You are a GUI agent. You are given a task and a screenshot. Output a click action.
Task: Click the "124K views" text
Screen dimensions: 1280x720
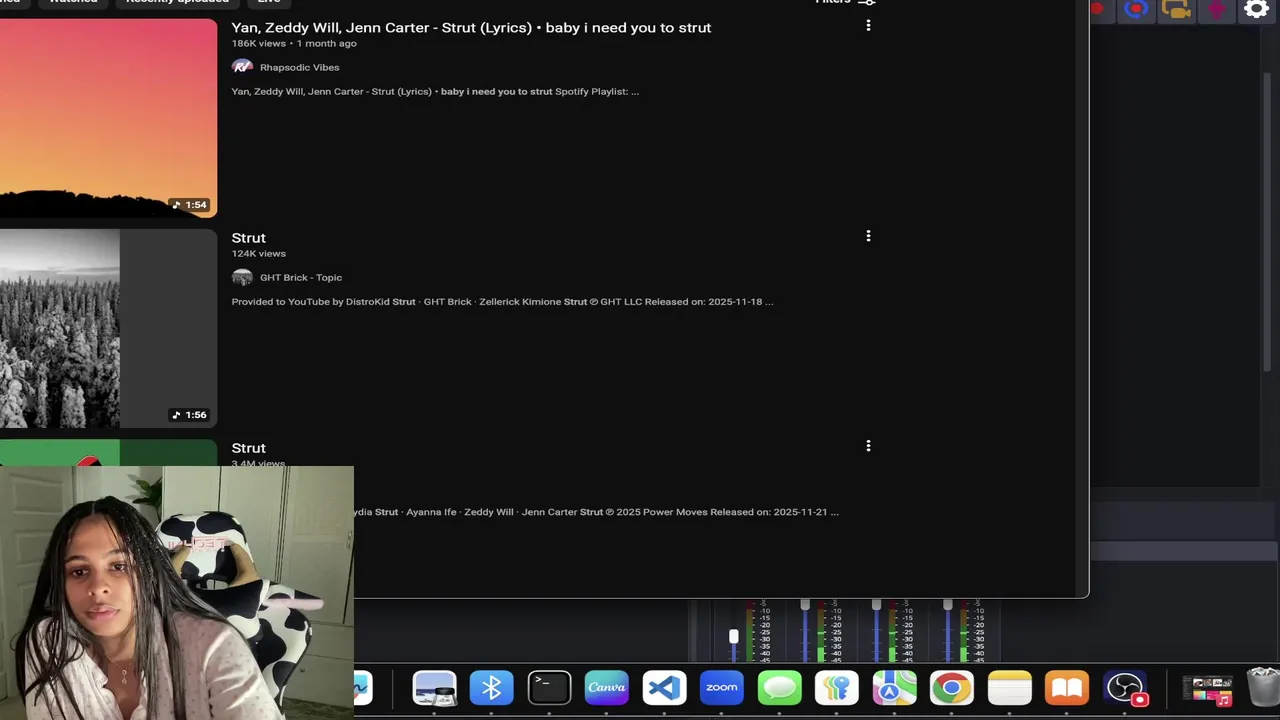(x=258, y=253)
